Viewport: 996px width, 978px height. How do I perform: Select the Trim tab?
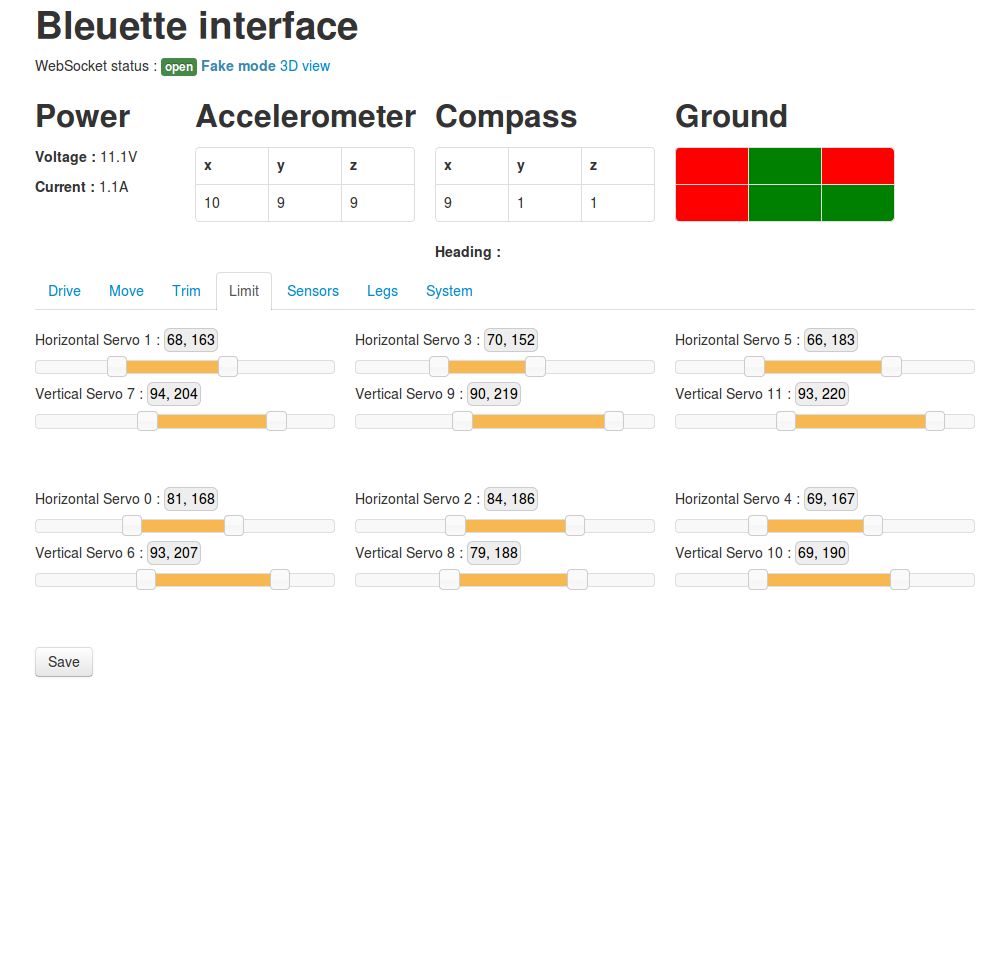coord(186,291)
